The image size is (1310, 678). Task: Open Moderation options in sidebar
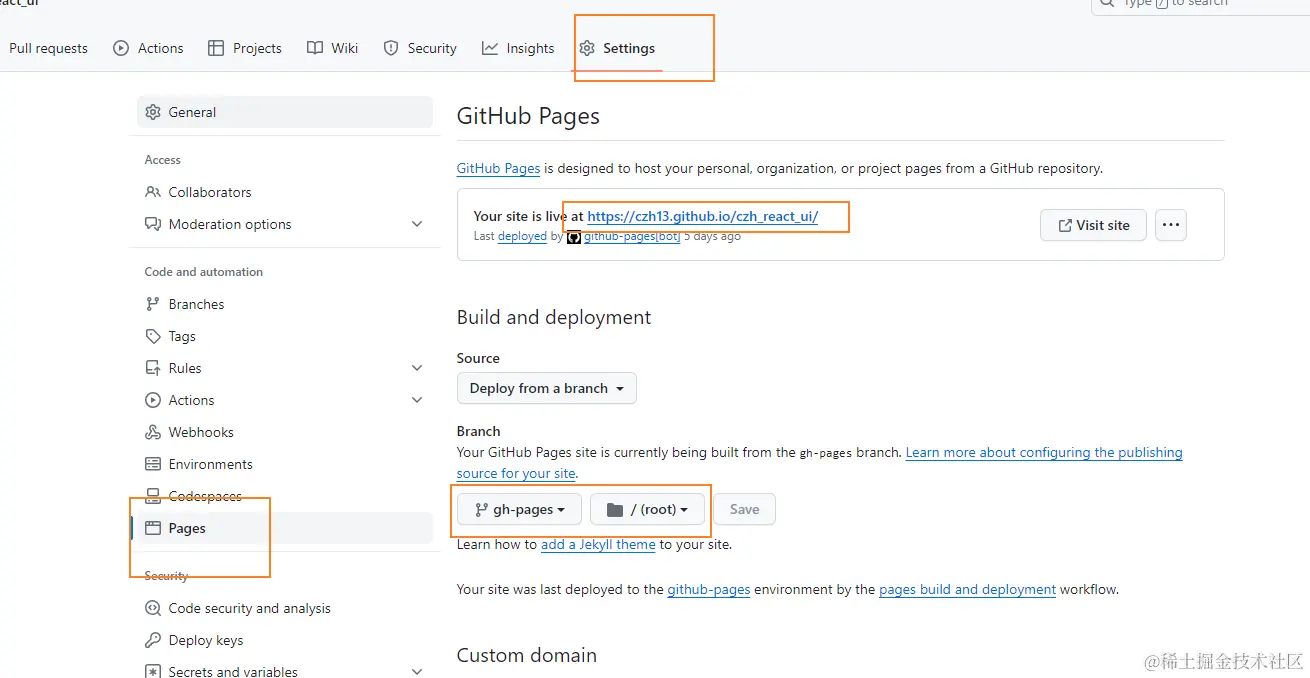tap(285, 224)
